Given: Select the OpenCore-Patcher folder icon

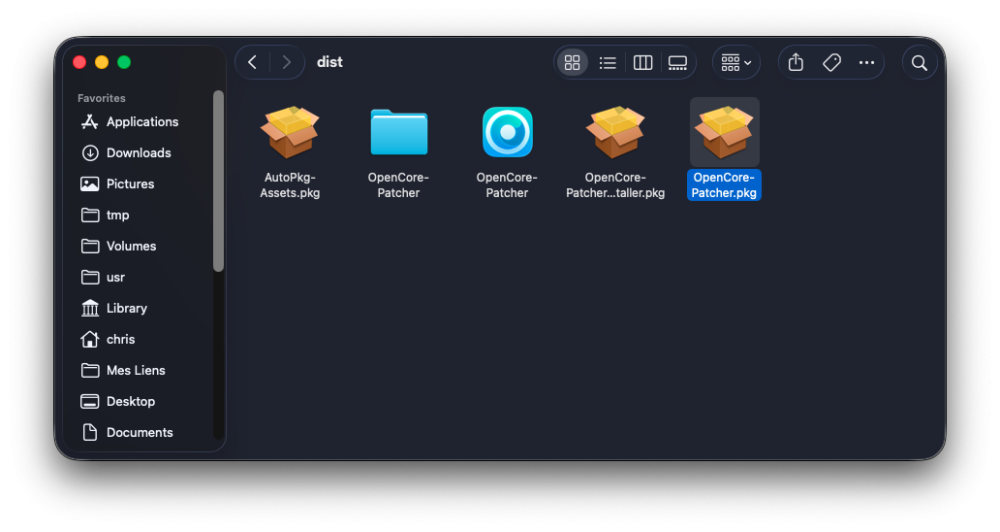Looking at the screenshot, I should click(x=399, y=132).
